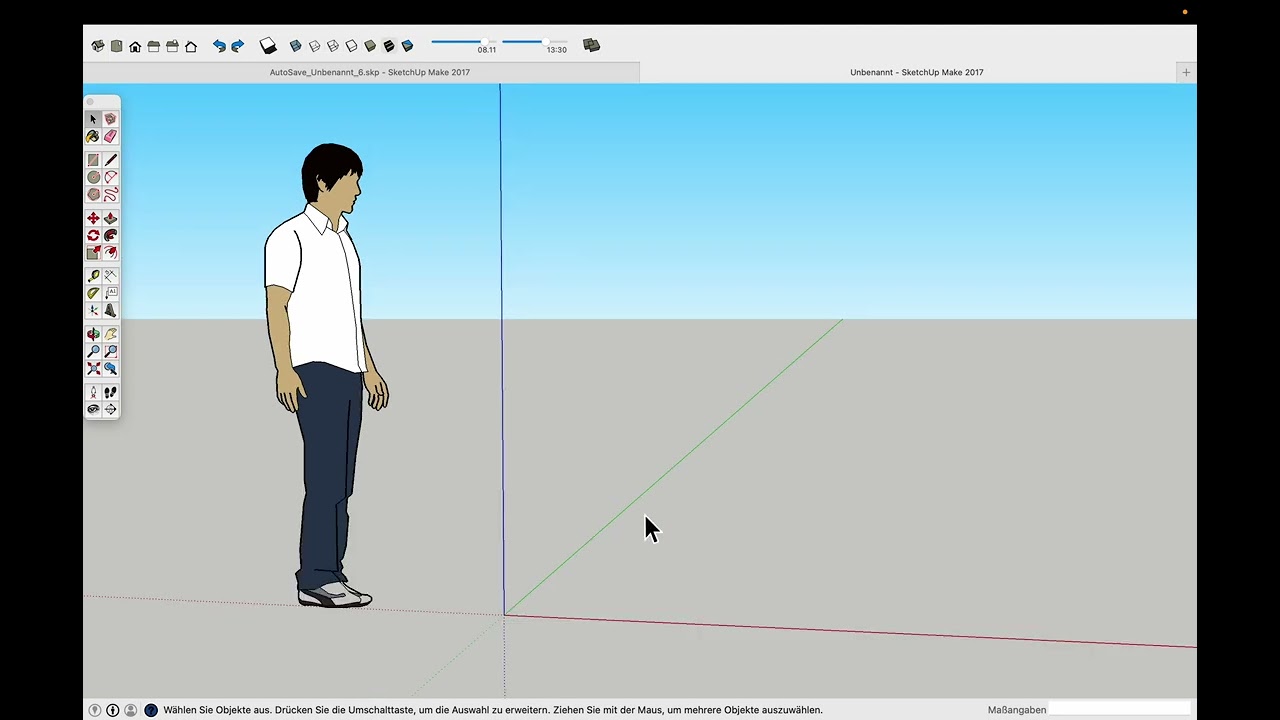Viewport: 1280px width, 720px height.
Task: Switch to Iso view
Action: pyautogui.click(x=98, y=46)
